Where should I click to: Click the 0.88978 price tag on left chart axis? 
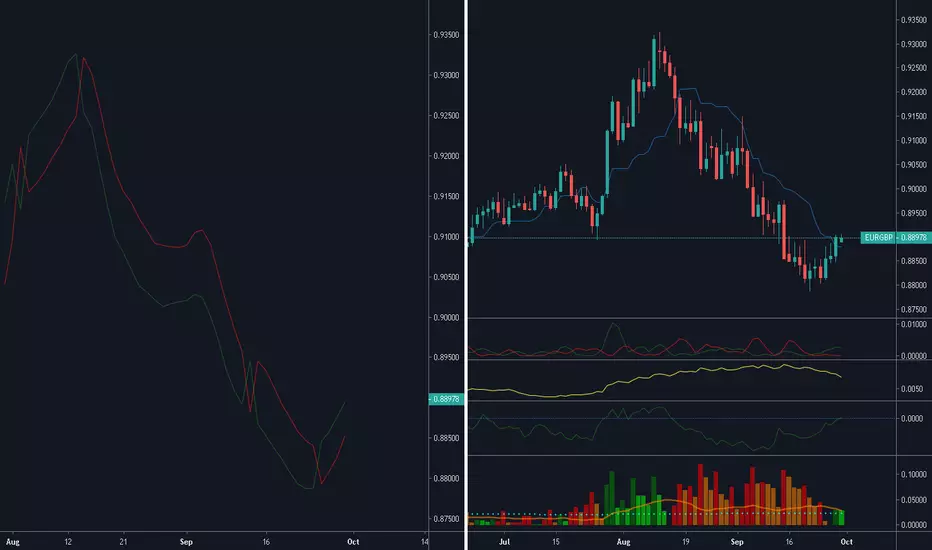[446, 399]
